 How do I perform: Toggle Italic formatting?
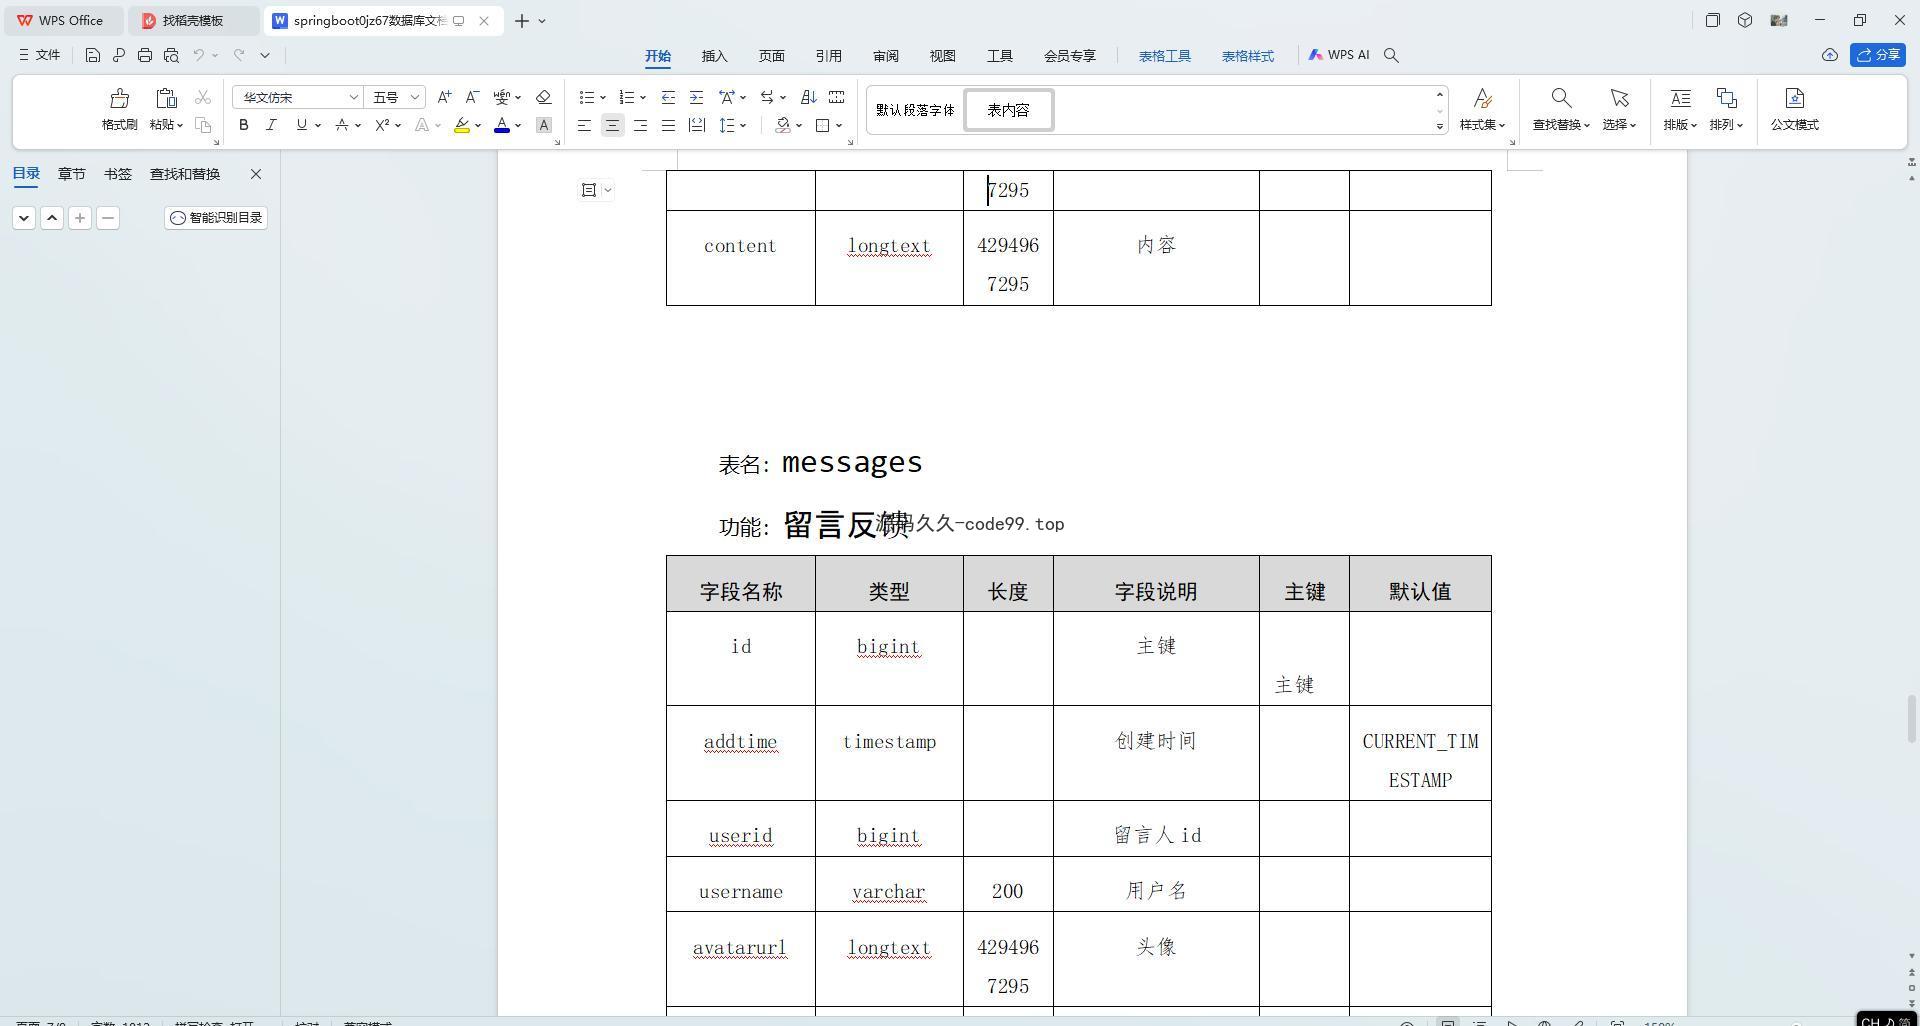(271, 125)
